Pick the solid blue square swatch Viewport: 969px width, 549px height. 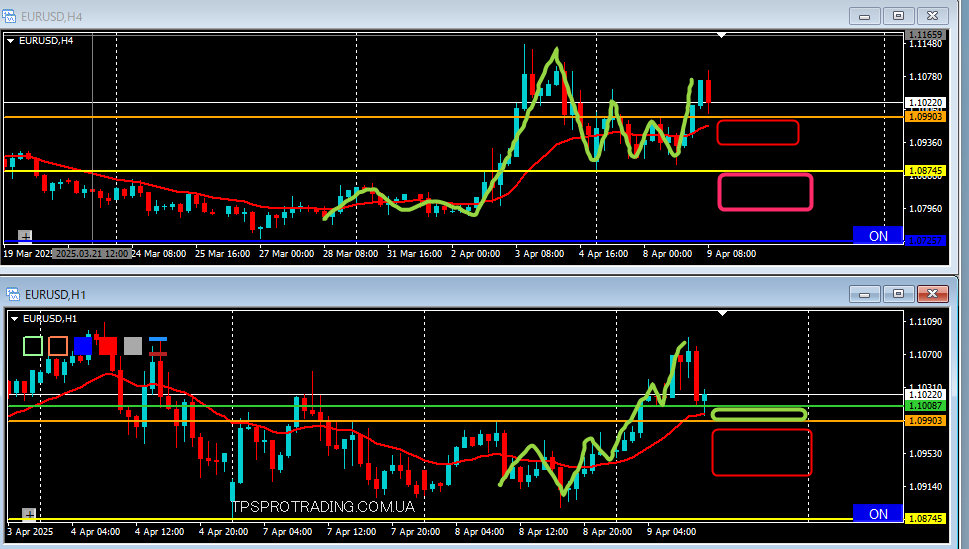tap(83, 346)
